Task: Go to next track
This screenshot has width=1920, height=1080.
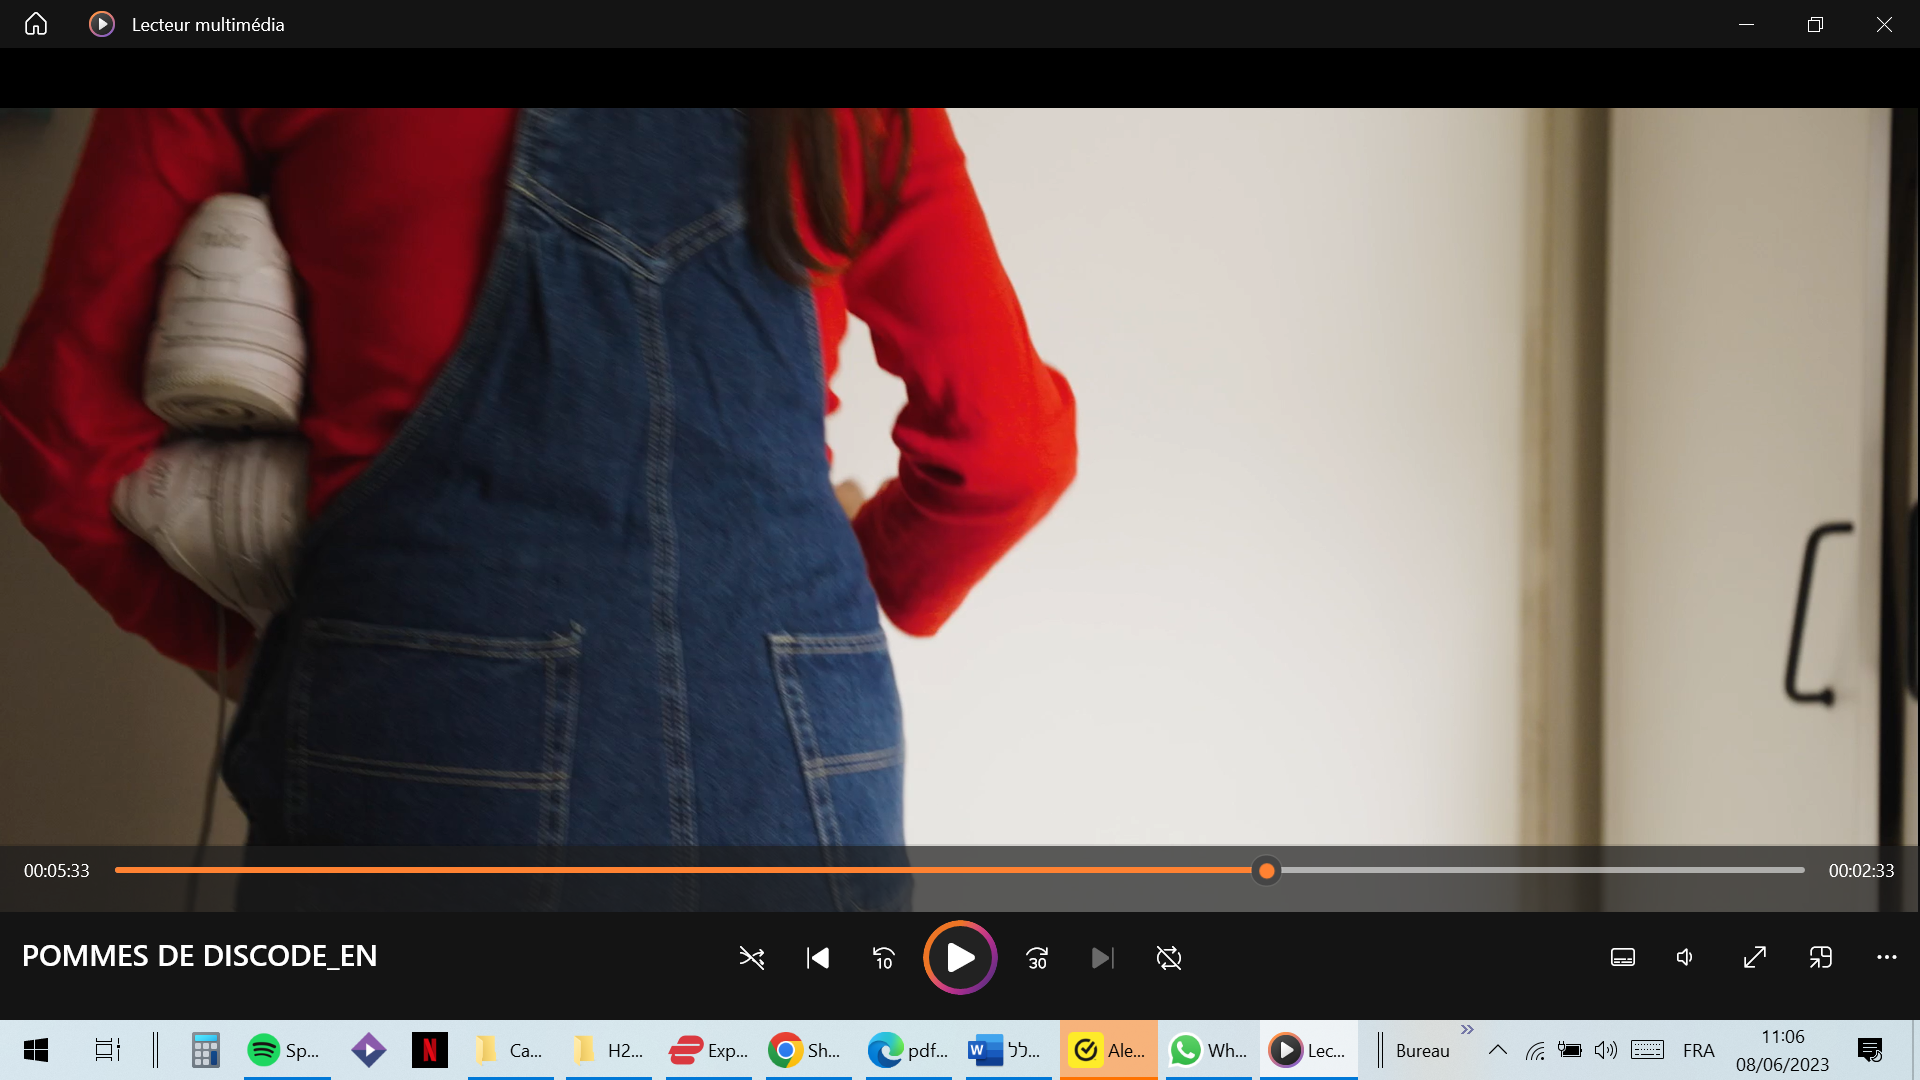Action: [x=1102, y=958]
